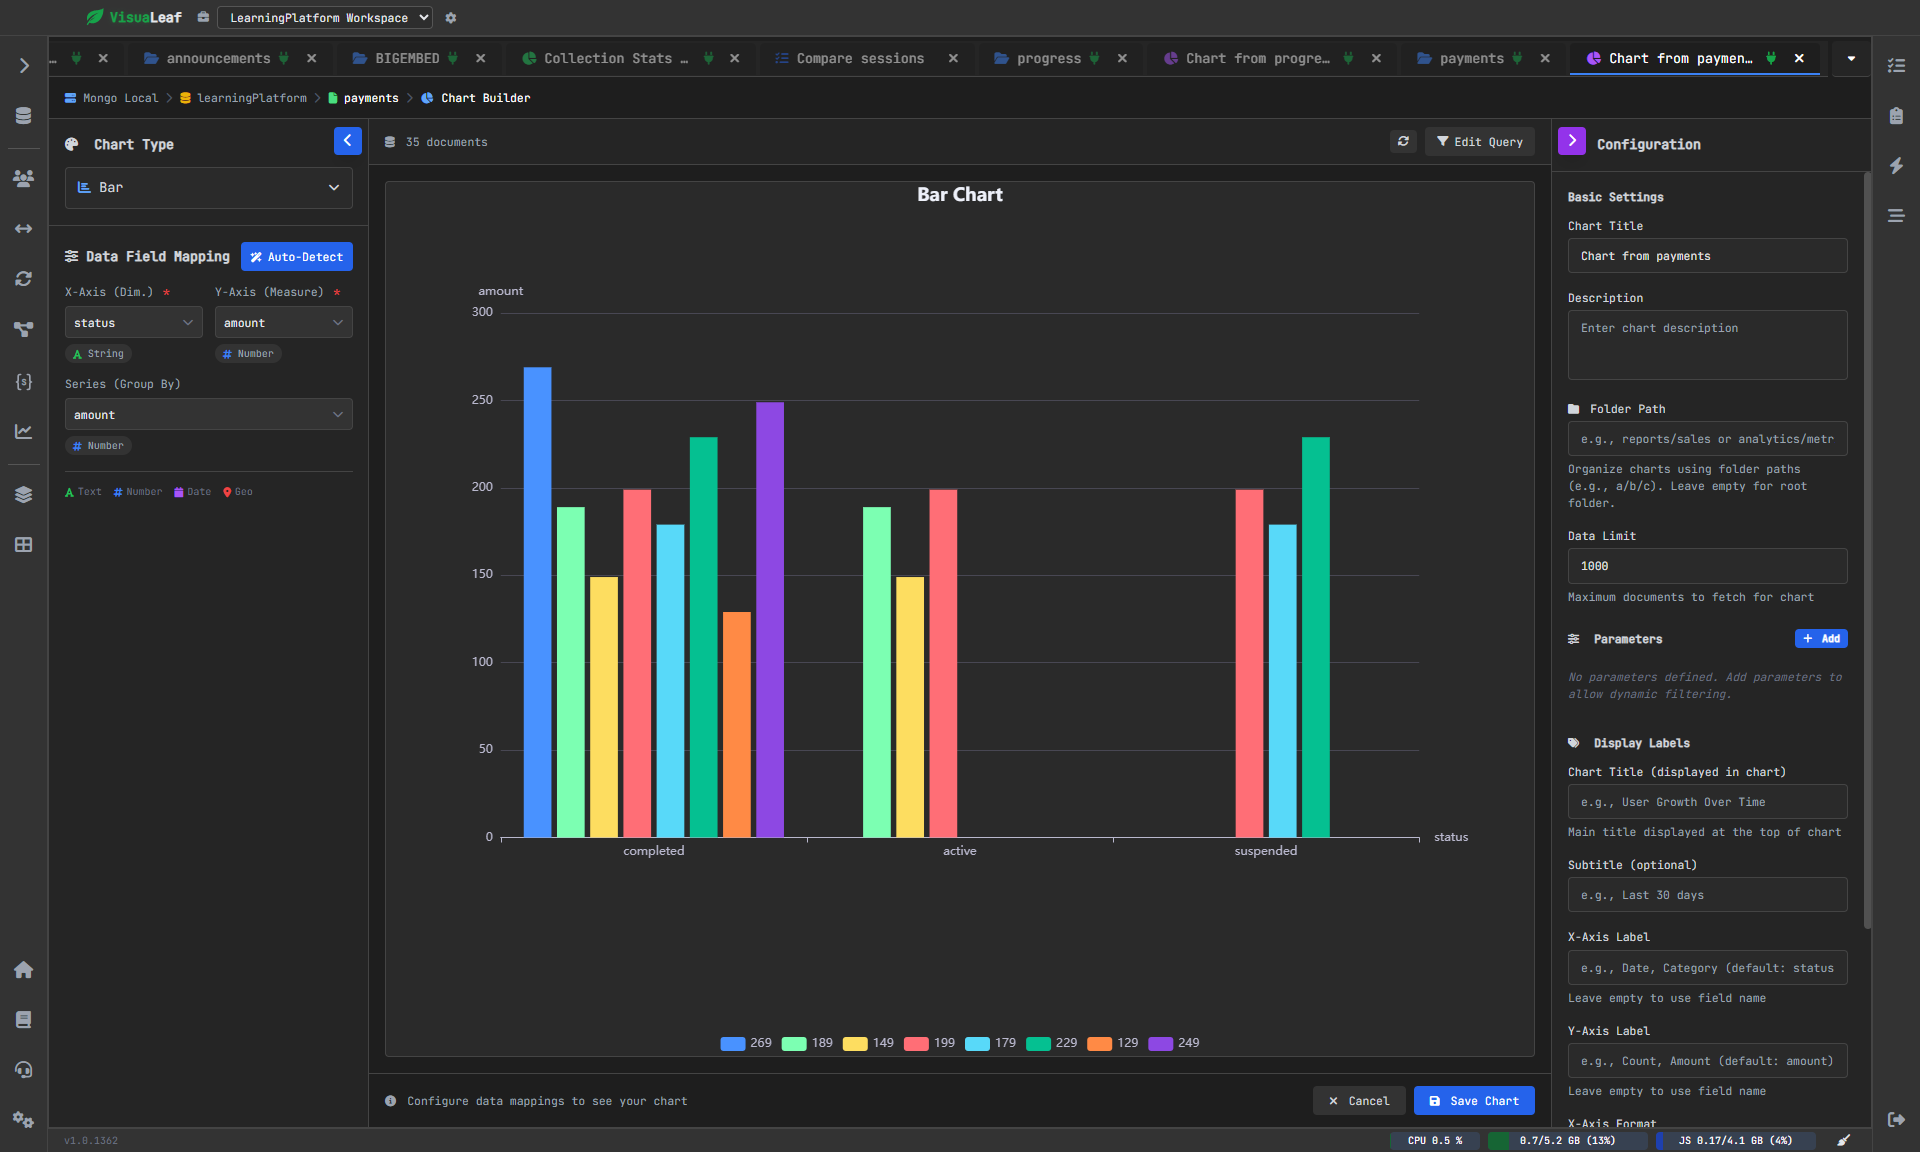Click the refresh documents icon above the chart
This screenshot has width=1920, height=1152.
(x=1403, y=141)
